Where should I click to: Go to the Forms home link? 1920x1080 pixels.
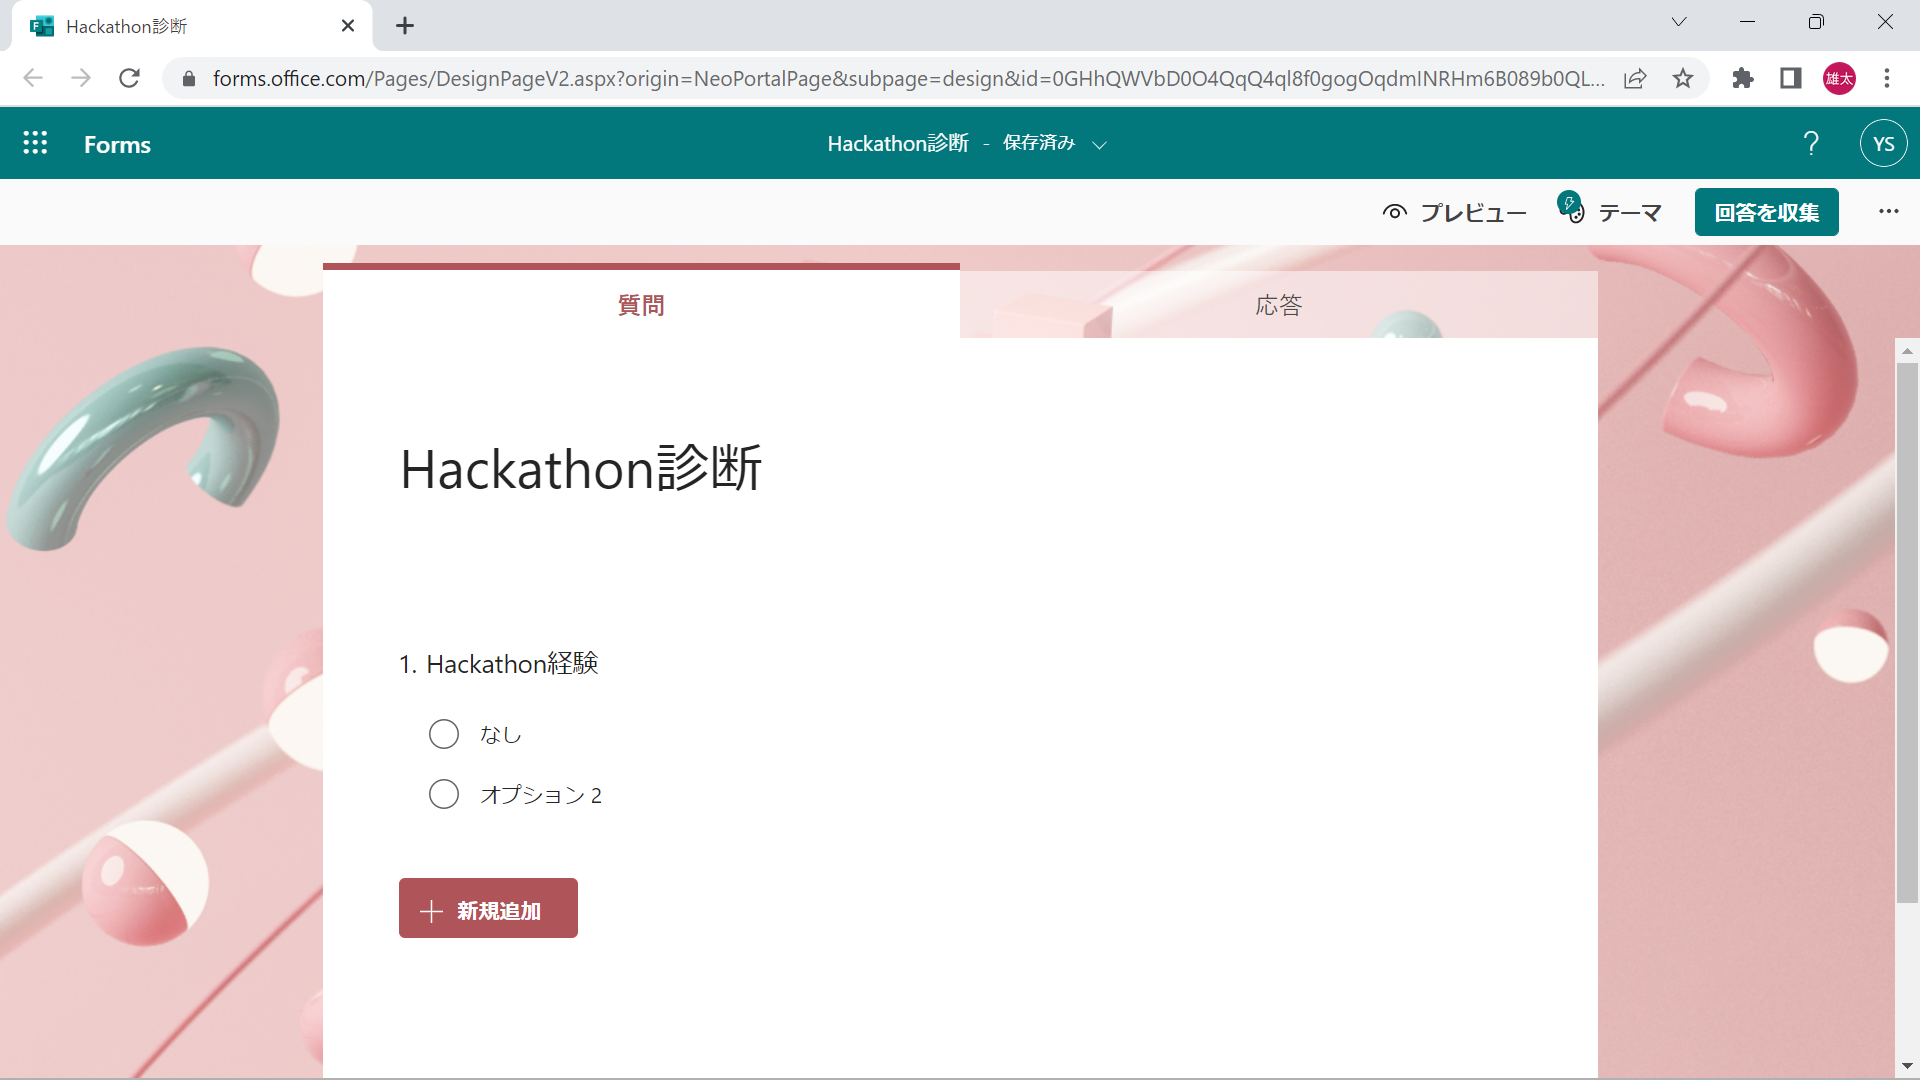(x=117, y=144)
